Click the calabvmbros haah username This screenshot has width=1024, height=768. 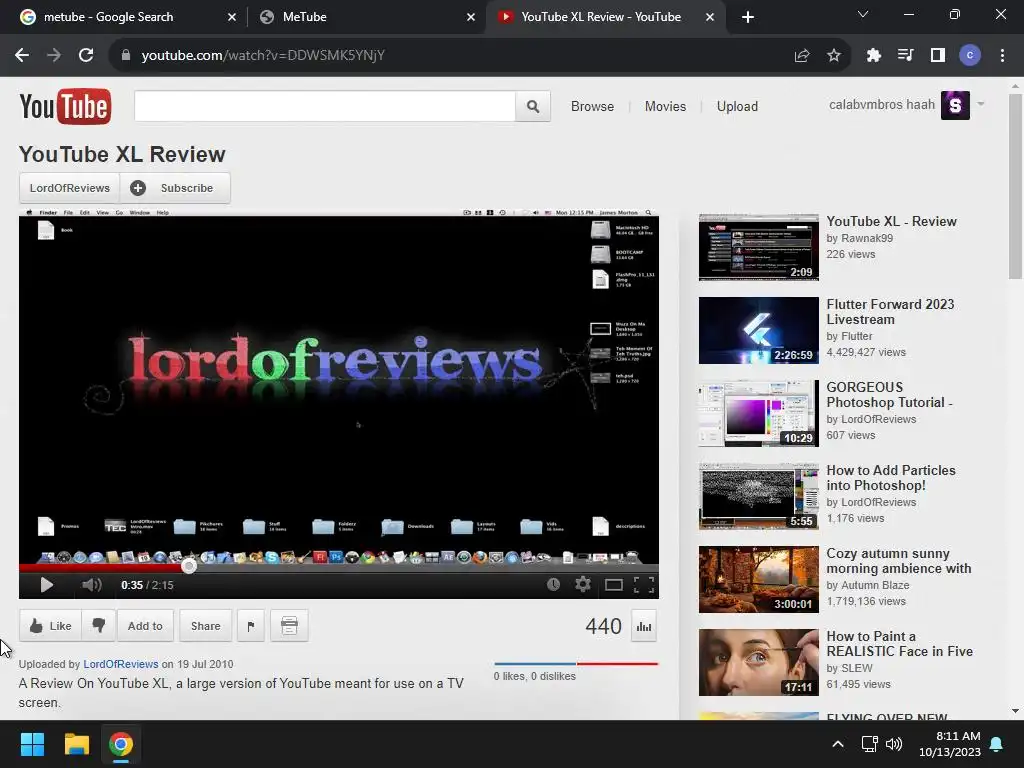(882, 104)
